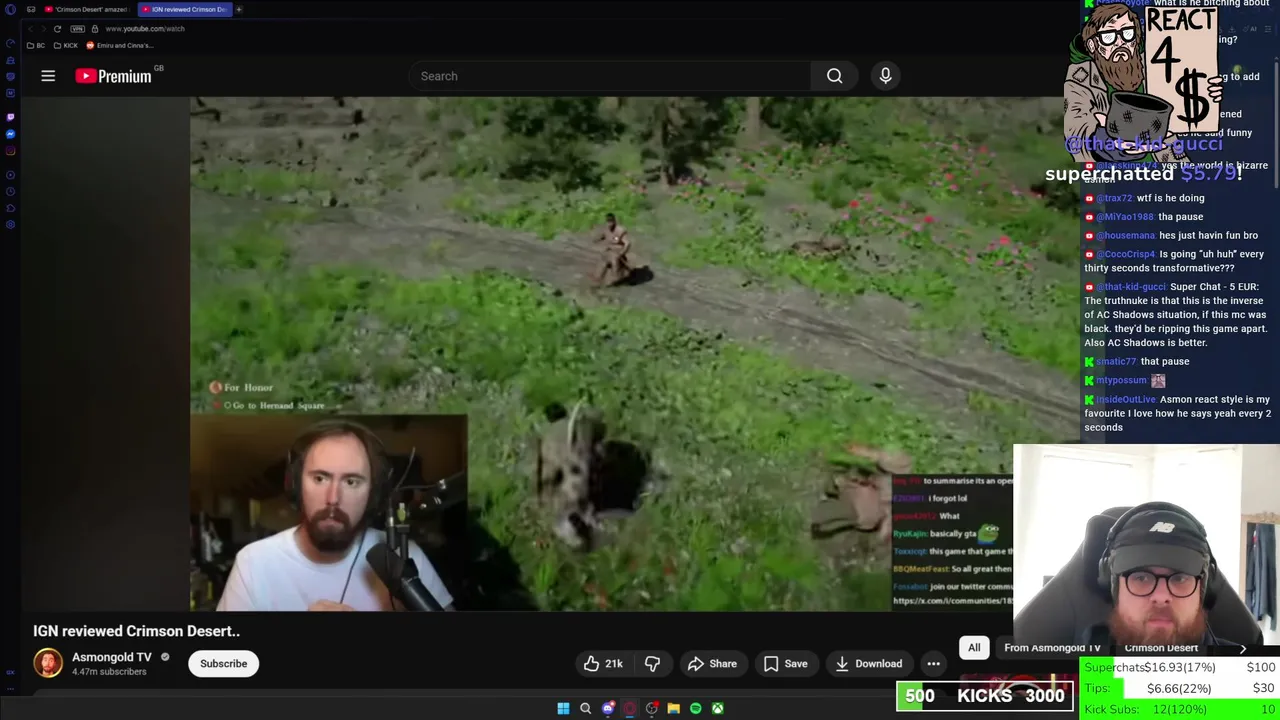
Task: Open the Windows Start menu
Action: [x=563, y=708]
